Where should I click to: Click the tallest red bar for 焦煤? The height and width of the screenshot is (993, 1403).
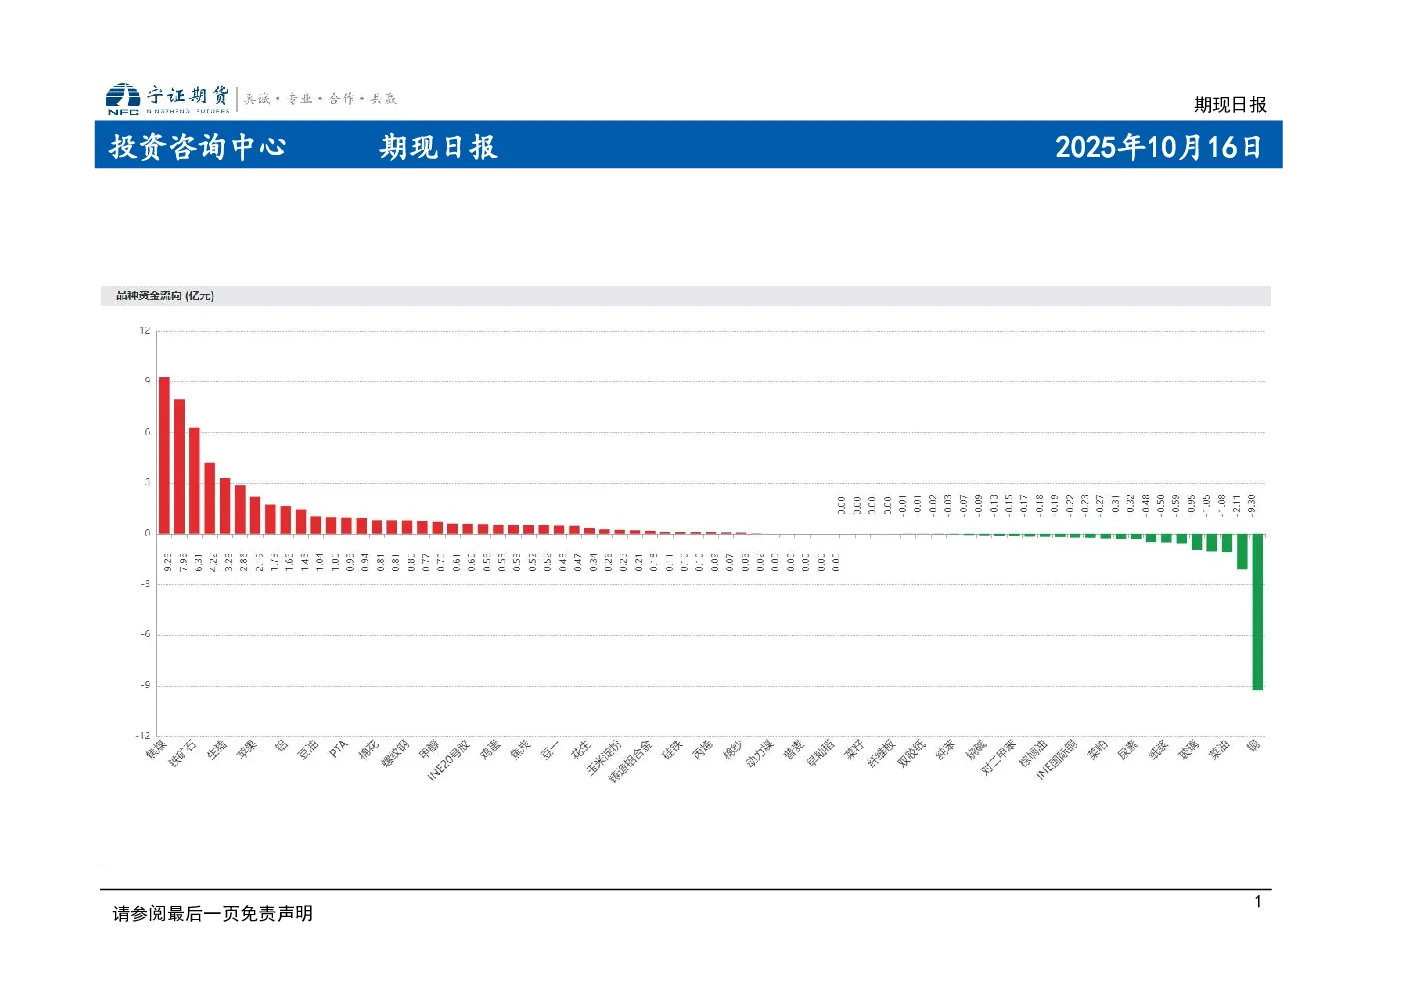(x=164, y=455)
